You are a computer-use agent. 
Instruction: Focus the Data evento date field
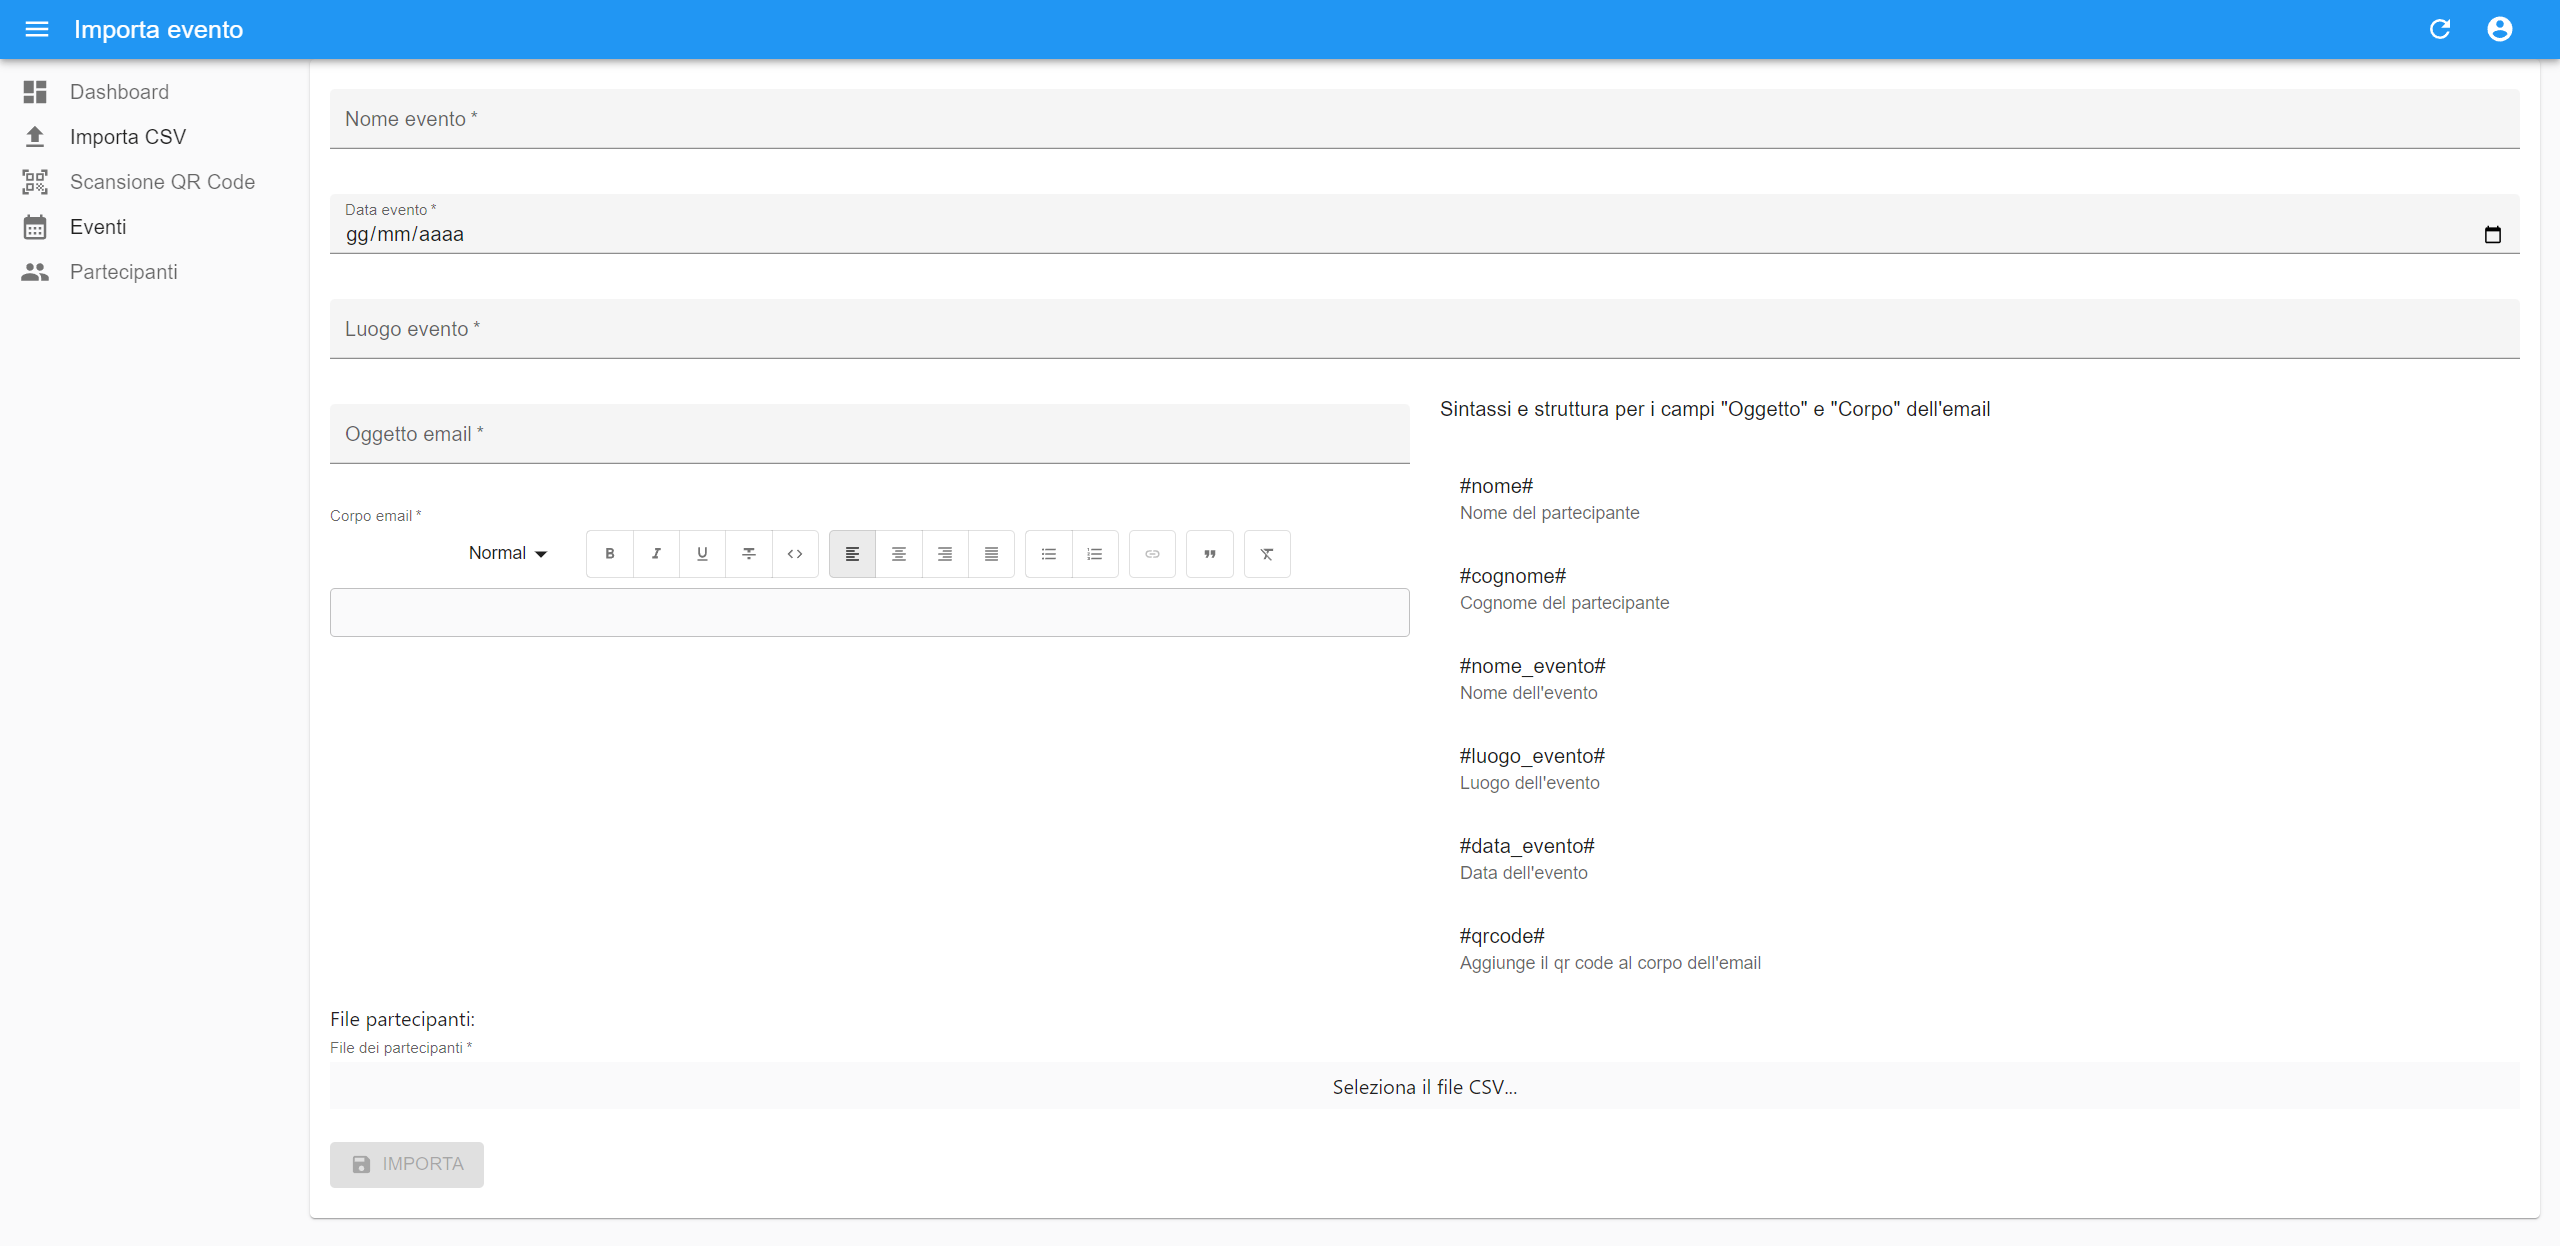(x=1424, y=224)
